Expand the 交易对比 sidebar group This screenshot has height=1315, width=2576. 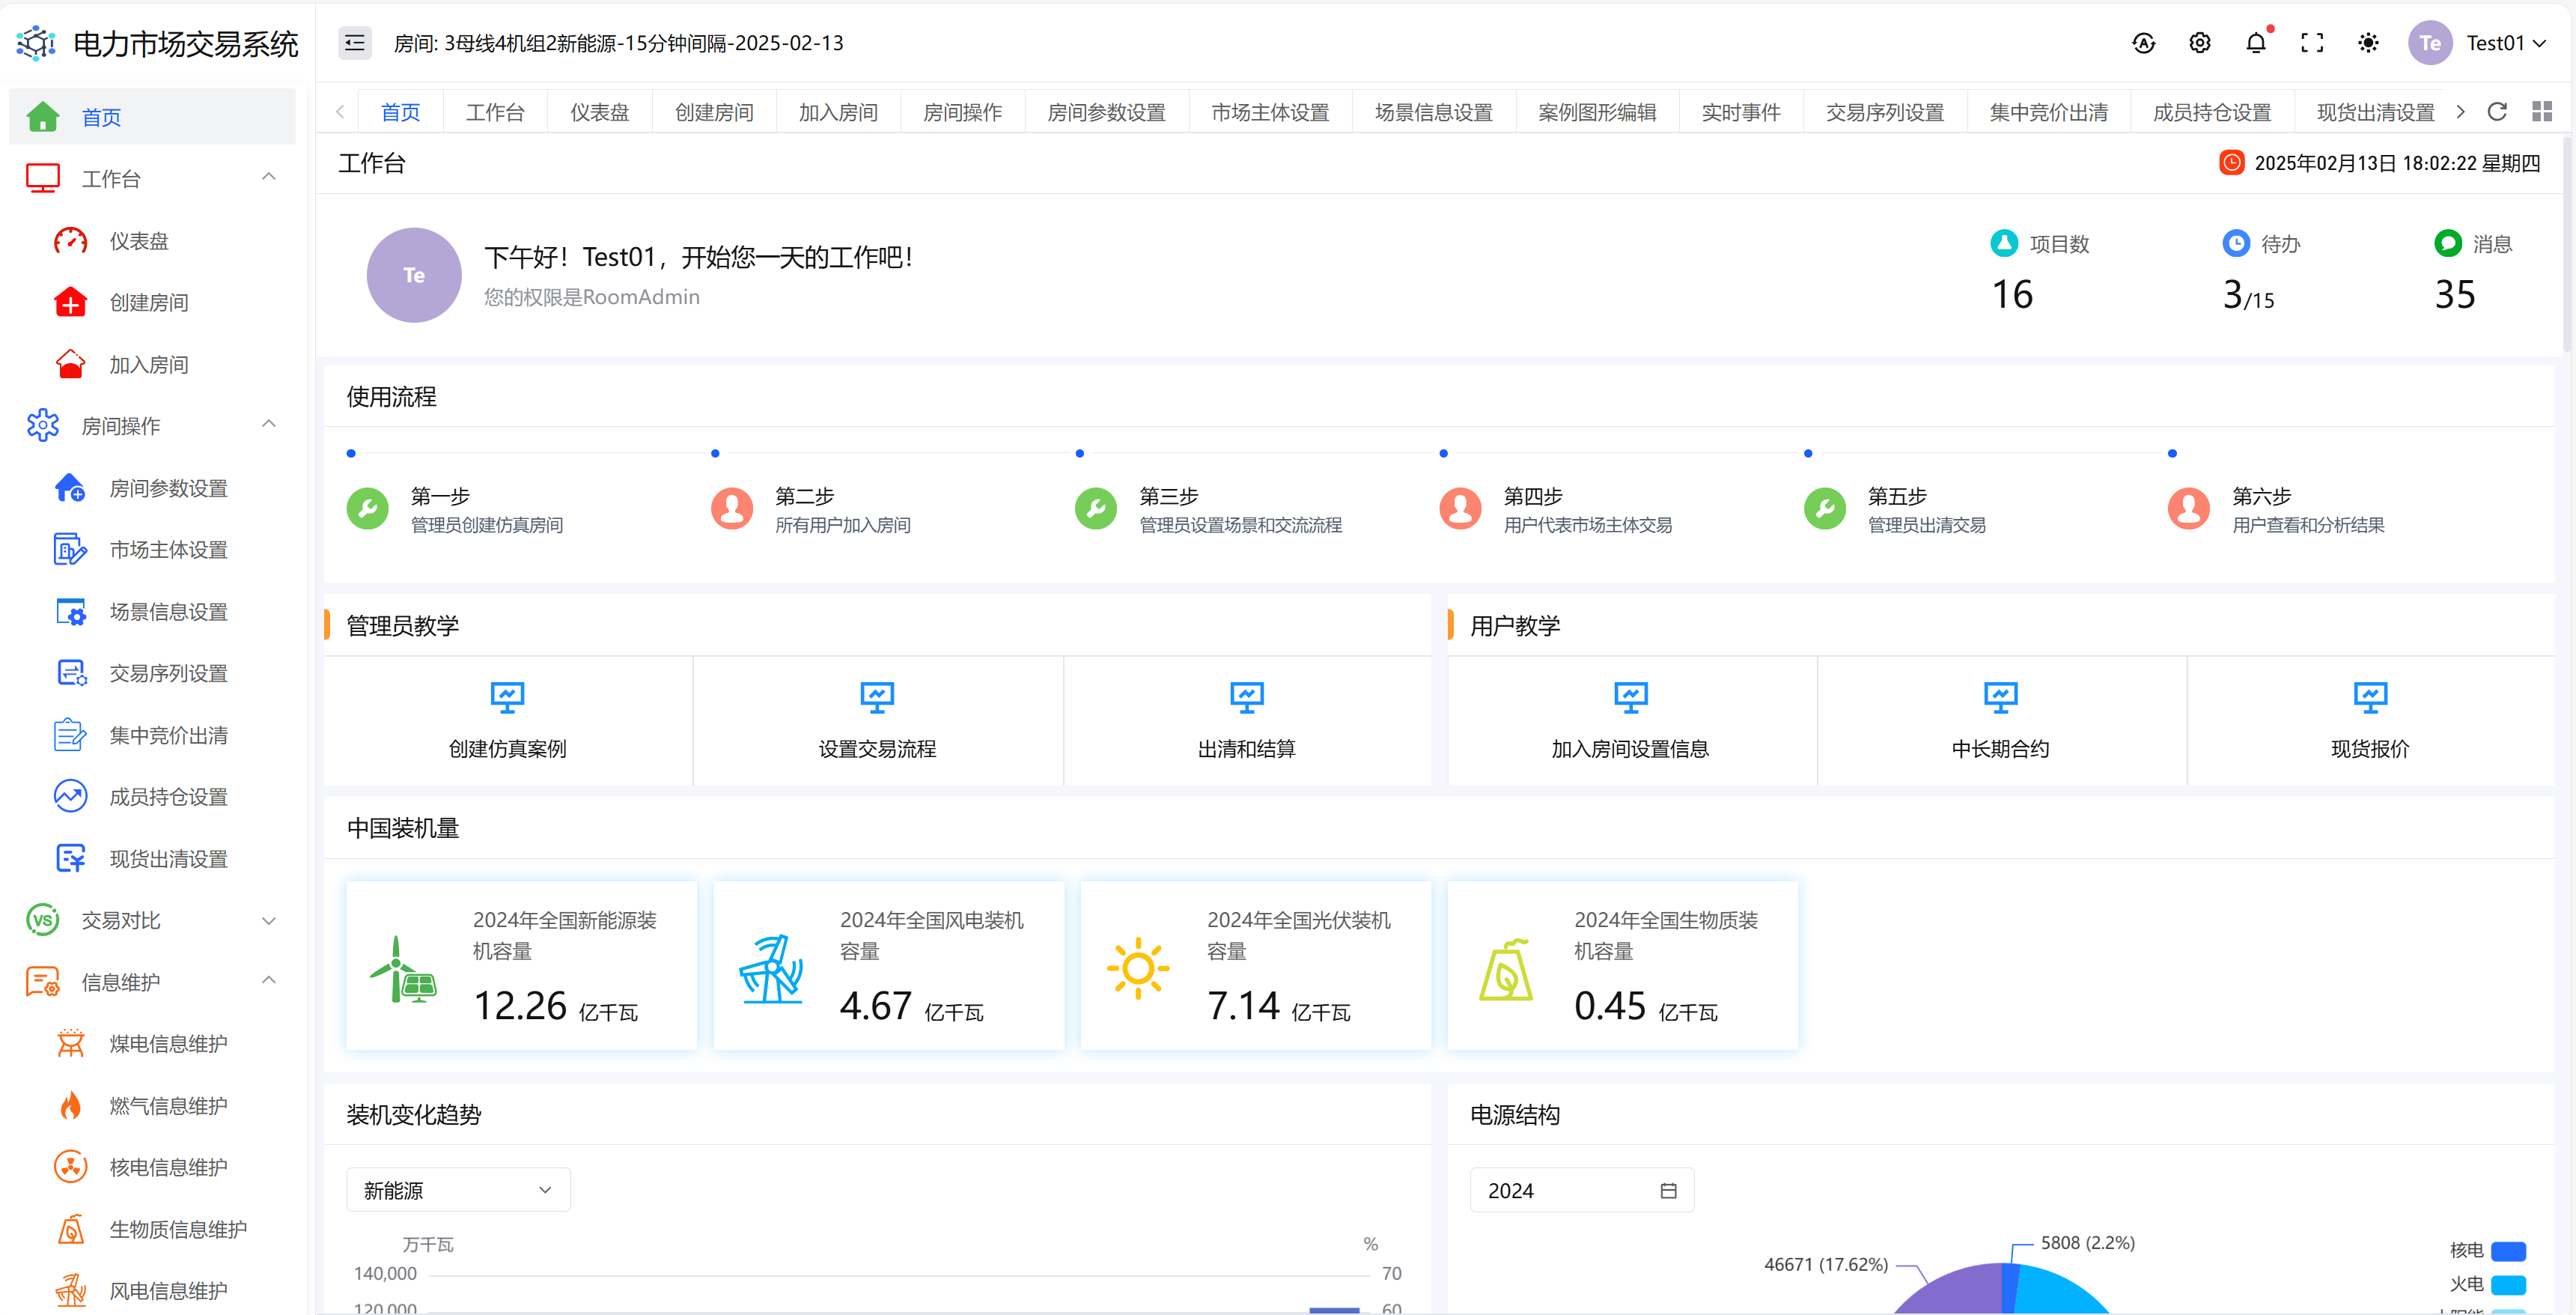click(268, 920)
